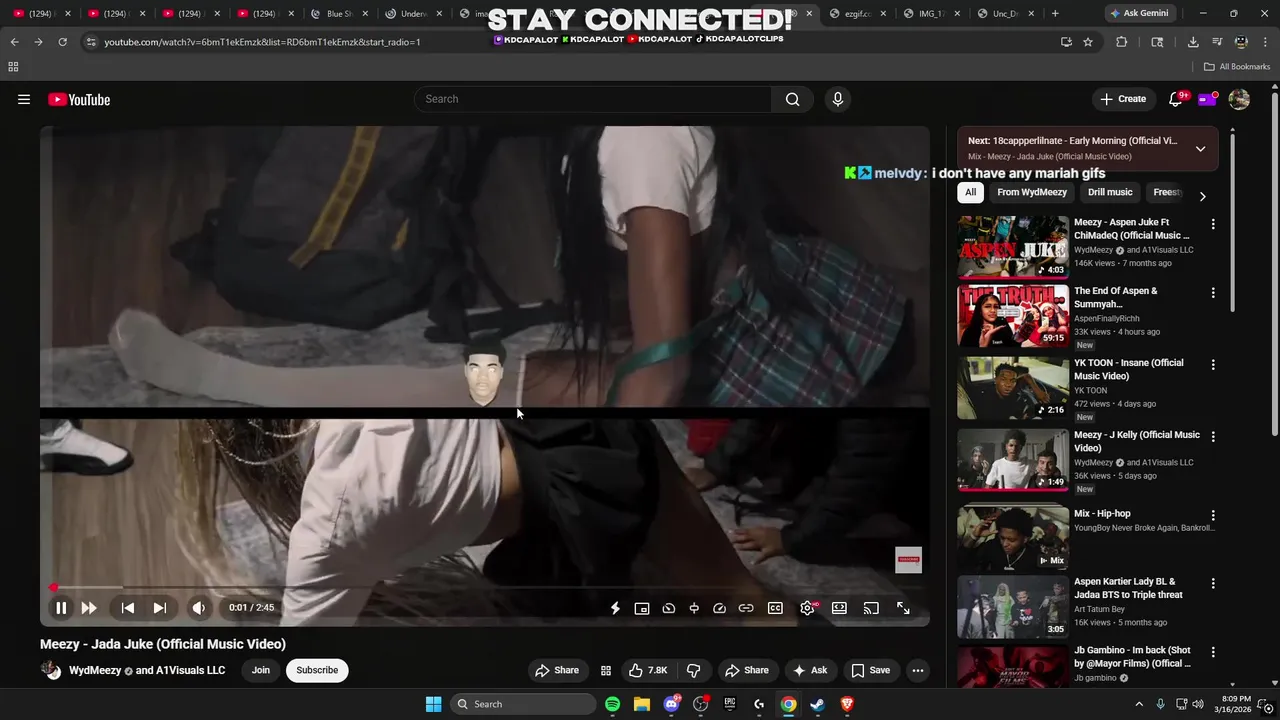The width and height of the screenshot is (1280, 720).
Task: Reload the page in Chrome
Action: 62,42
